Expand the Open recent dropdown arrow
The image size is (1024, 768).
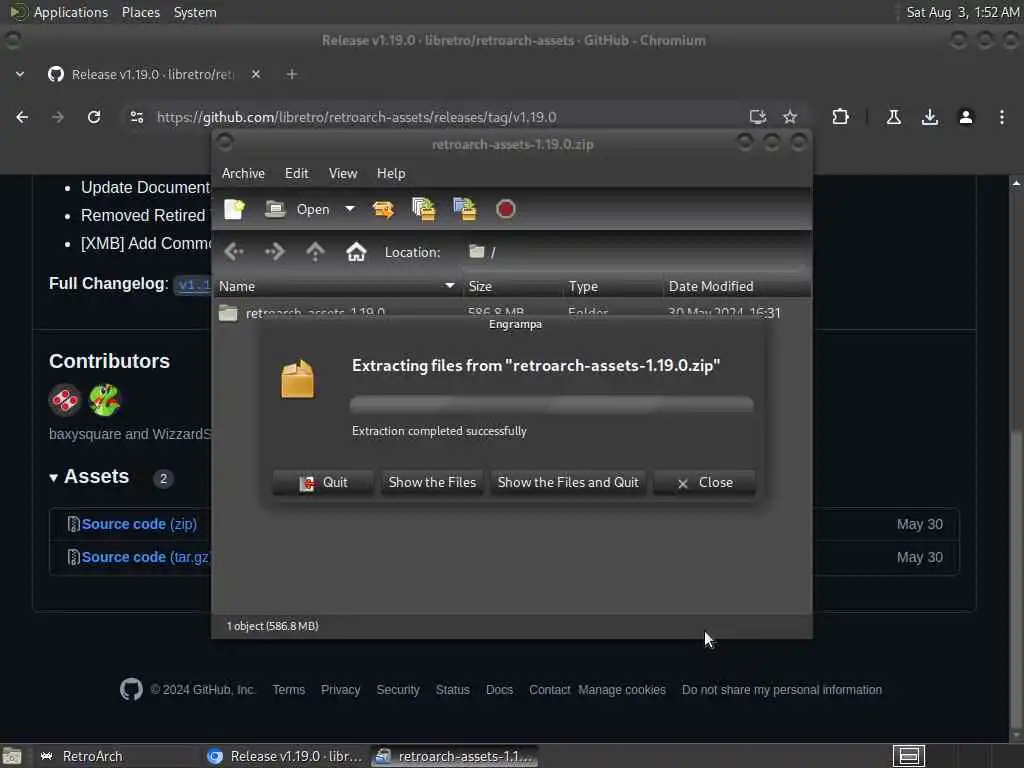[x=350, y=209]
